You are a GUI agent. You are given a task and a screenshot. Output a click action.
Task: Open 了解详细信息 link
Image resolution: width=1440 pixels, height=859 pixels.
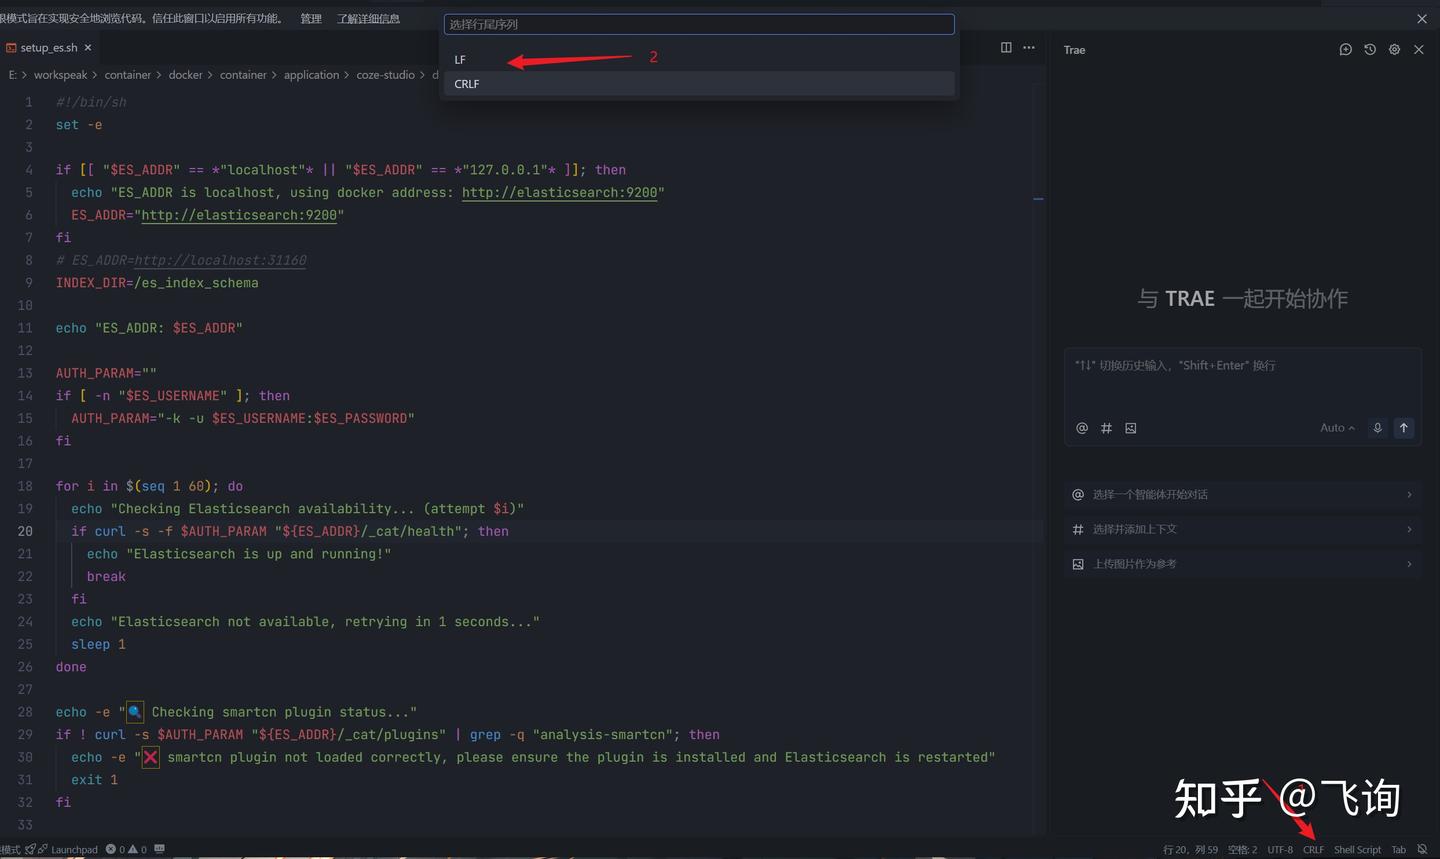pos(368,19)
